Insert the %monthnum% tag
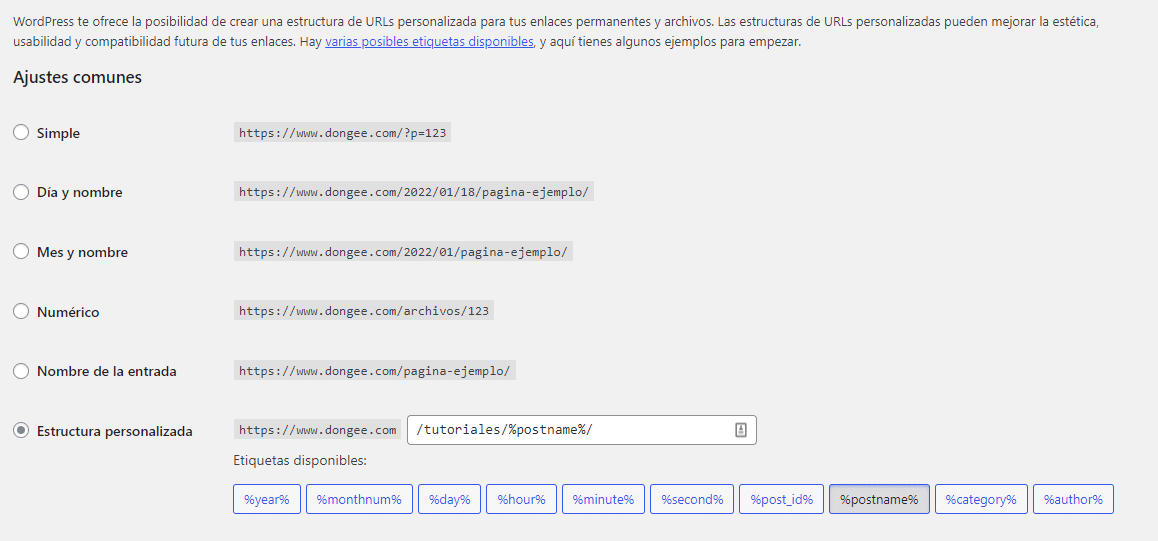This screenshot has width=1158, height=541. 359,499
